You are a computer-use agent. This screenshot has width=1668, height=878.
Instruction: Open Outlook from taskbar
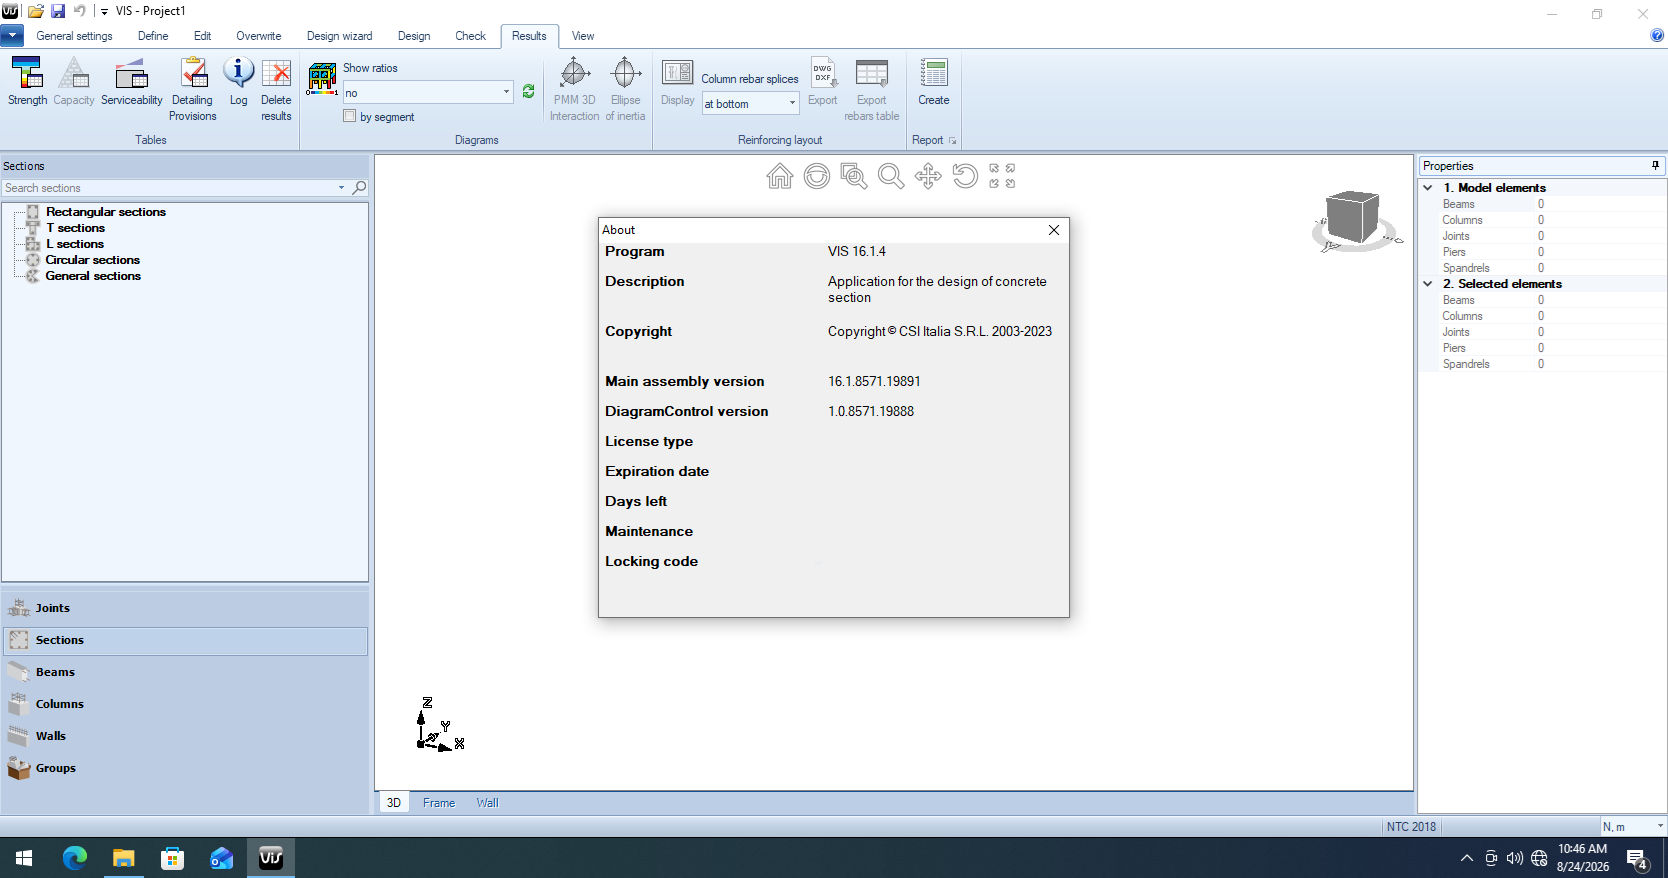click(x=222, y=858)
